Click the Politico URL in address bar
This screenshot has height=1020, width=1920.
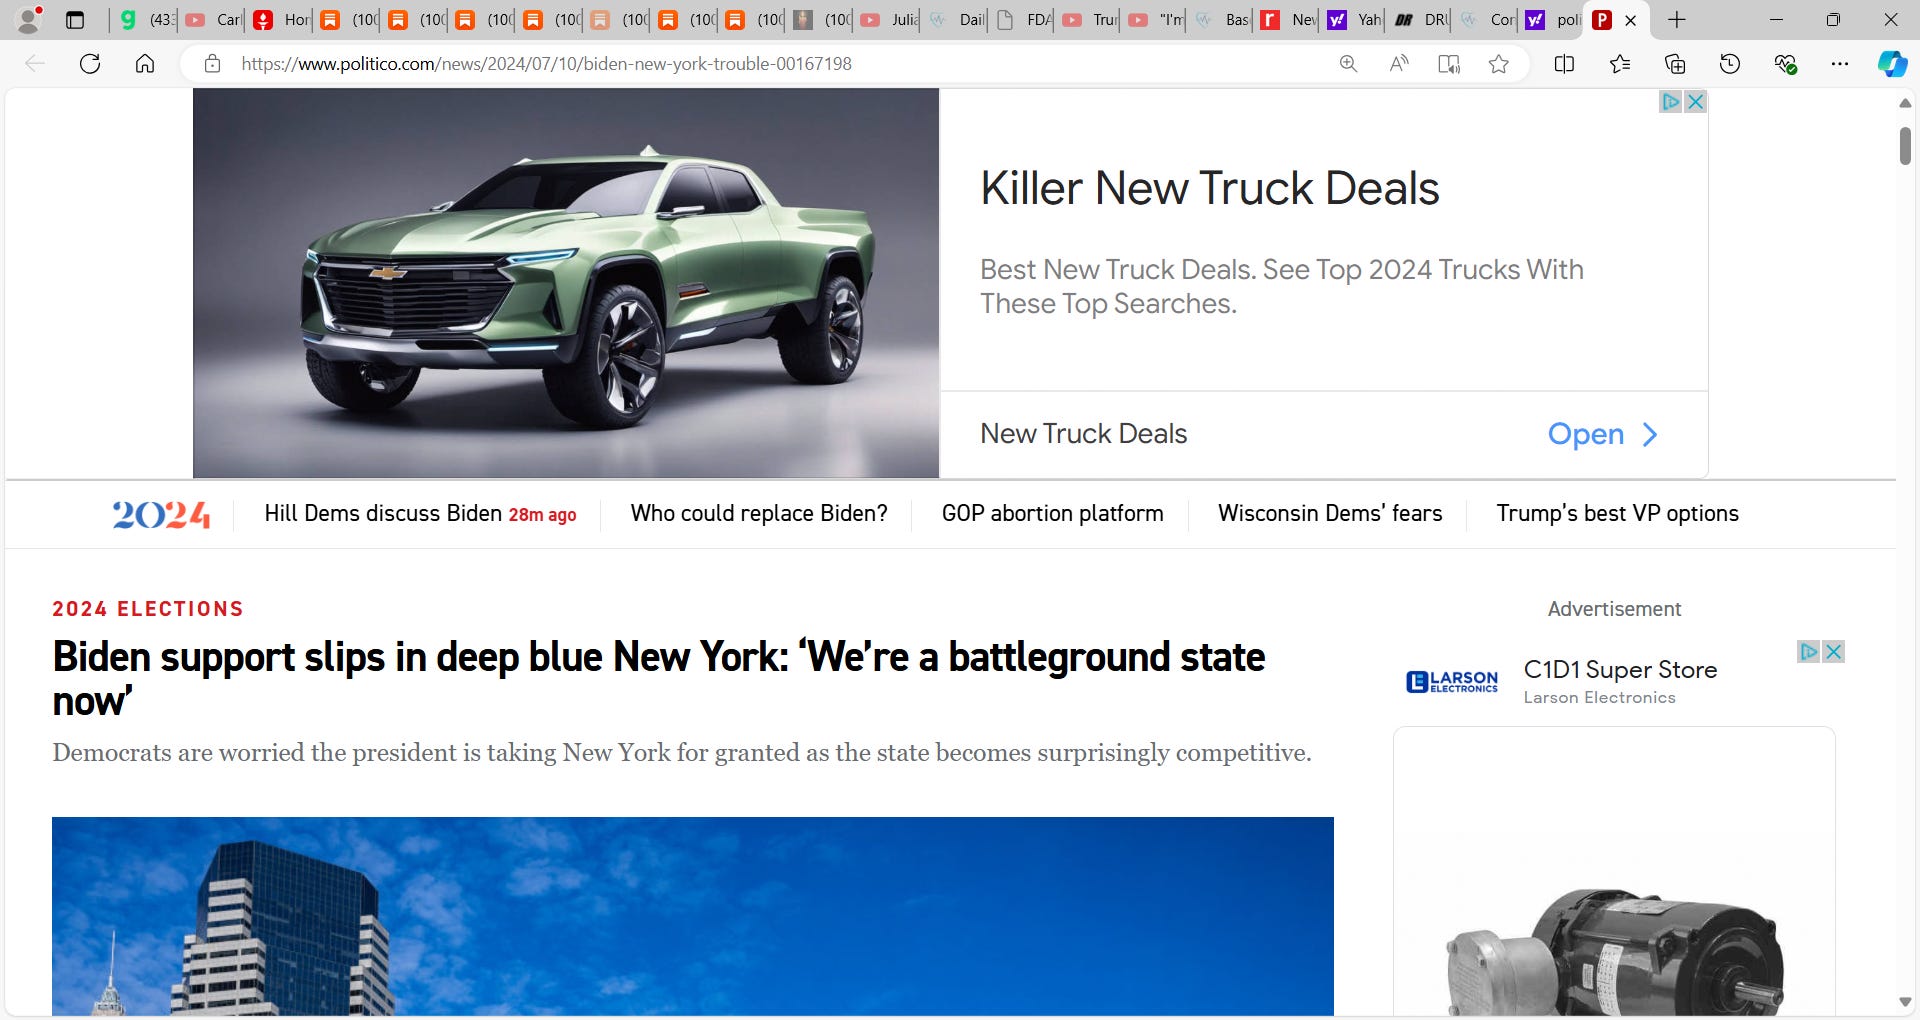pos(546,64)
